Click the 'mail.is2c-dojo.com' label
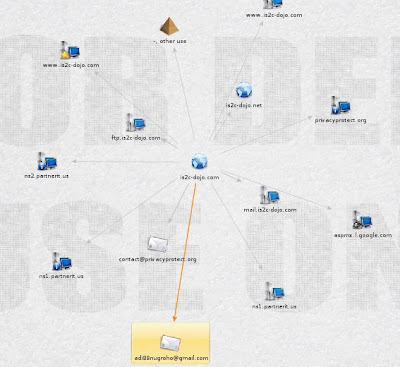Image resolution: width=400 pixels, height=367 pixels. pos(270,210)
